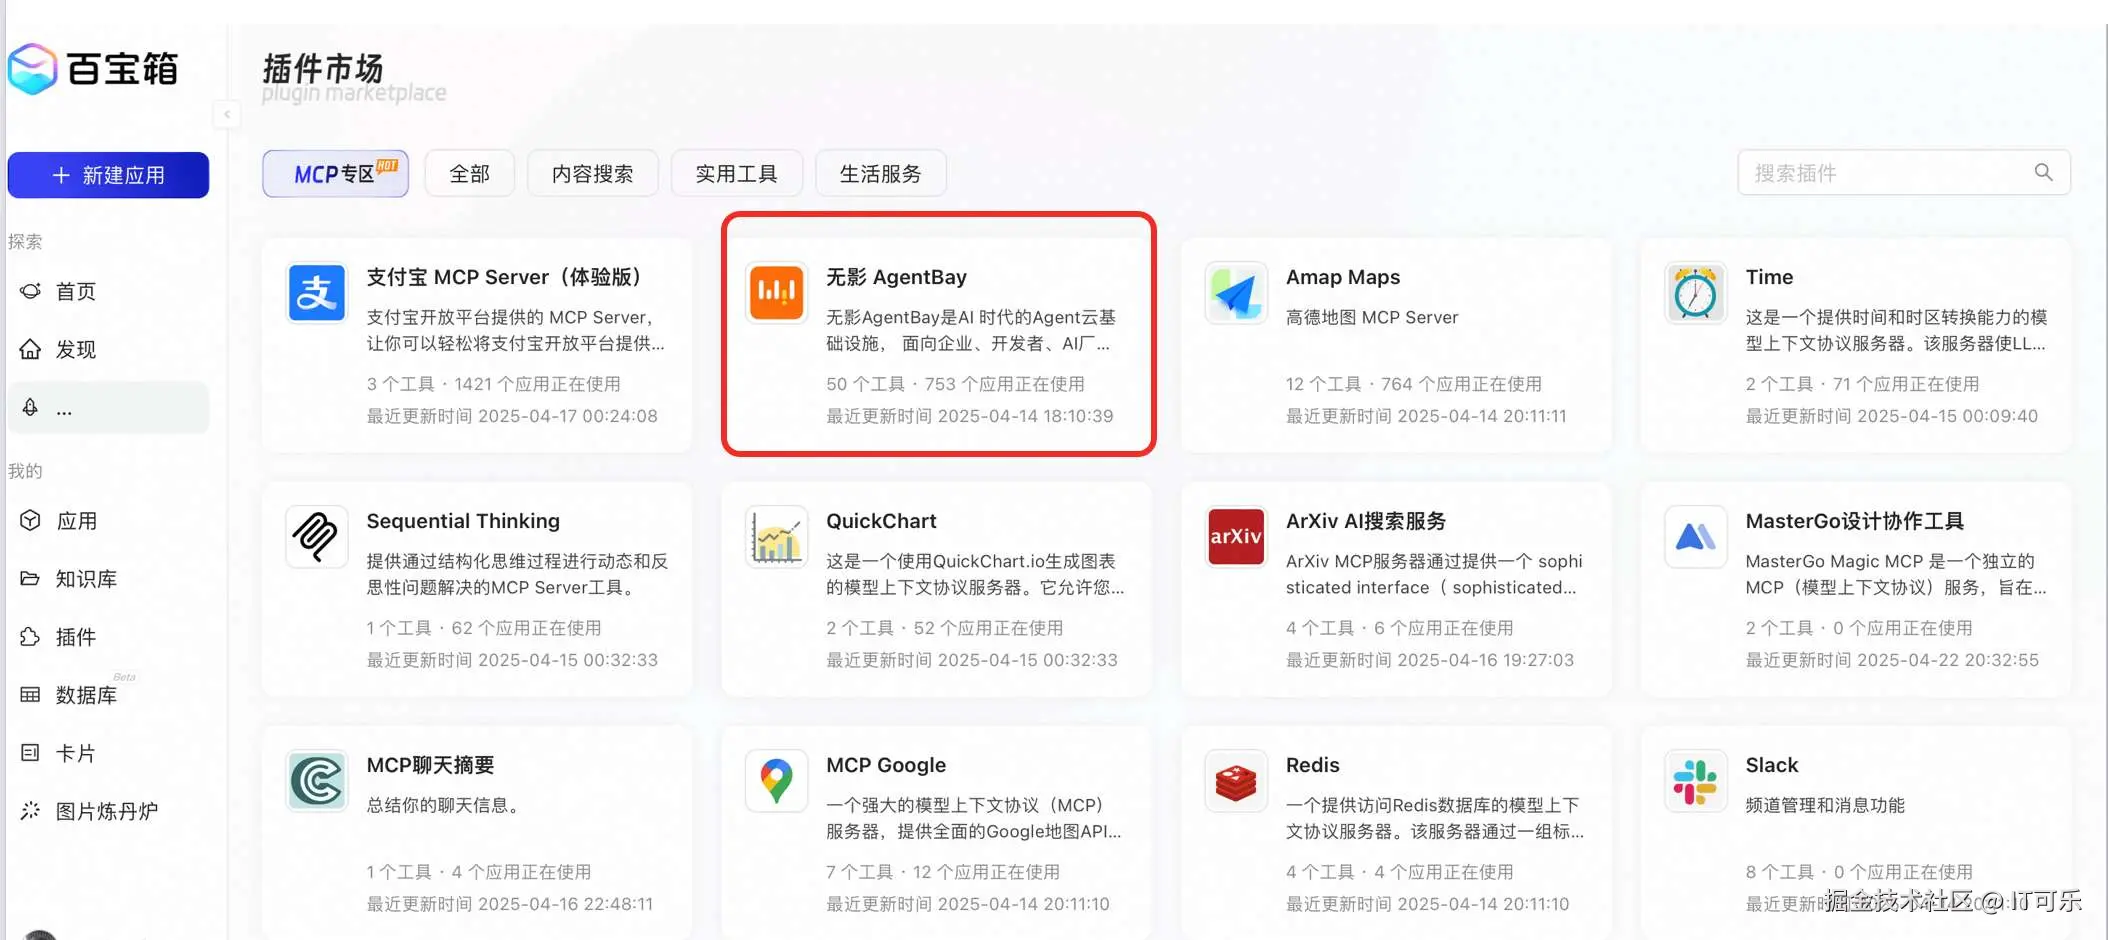
Task: Click the 百宝箱 logo icon
Action: pyautogui.click(x=32, y=69)
